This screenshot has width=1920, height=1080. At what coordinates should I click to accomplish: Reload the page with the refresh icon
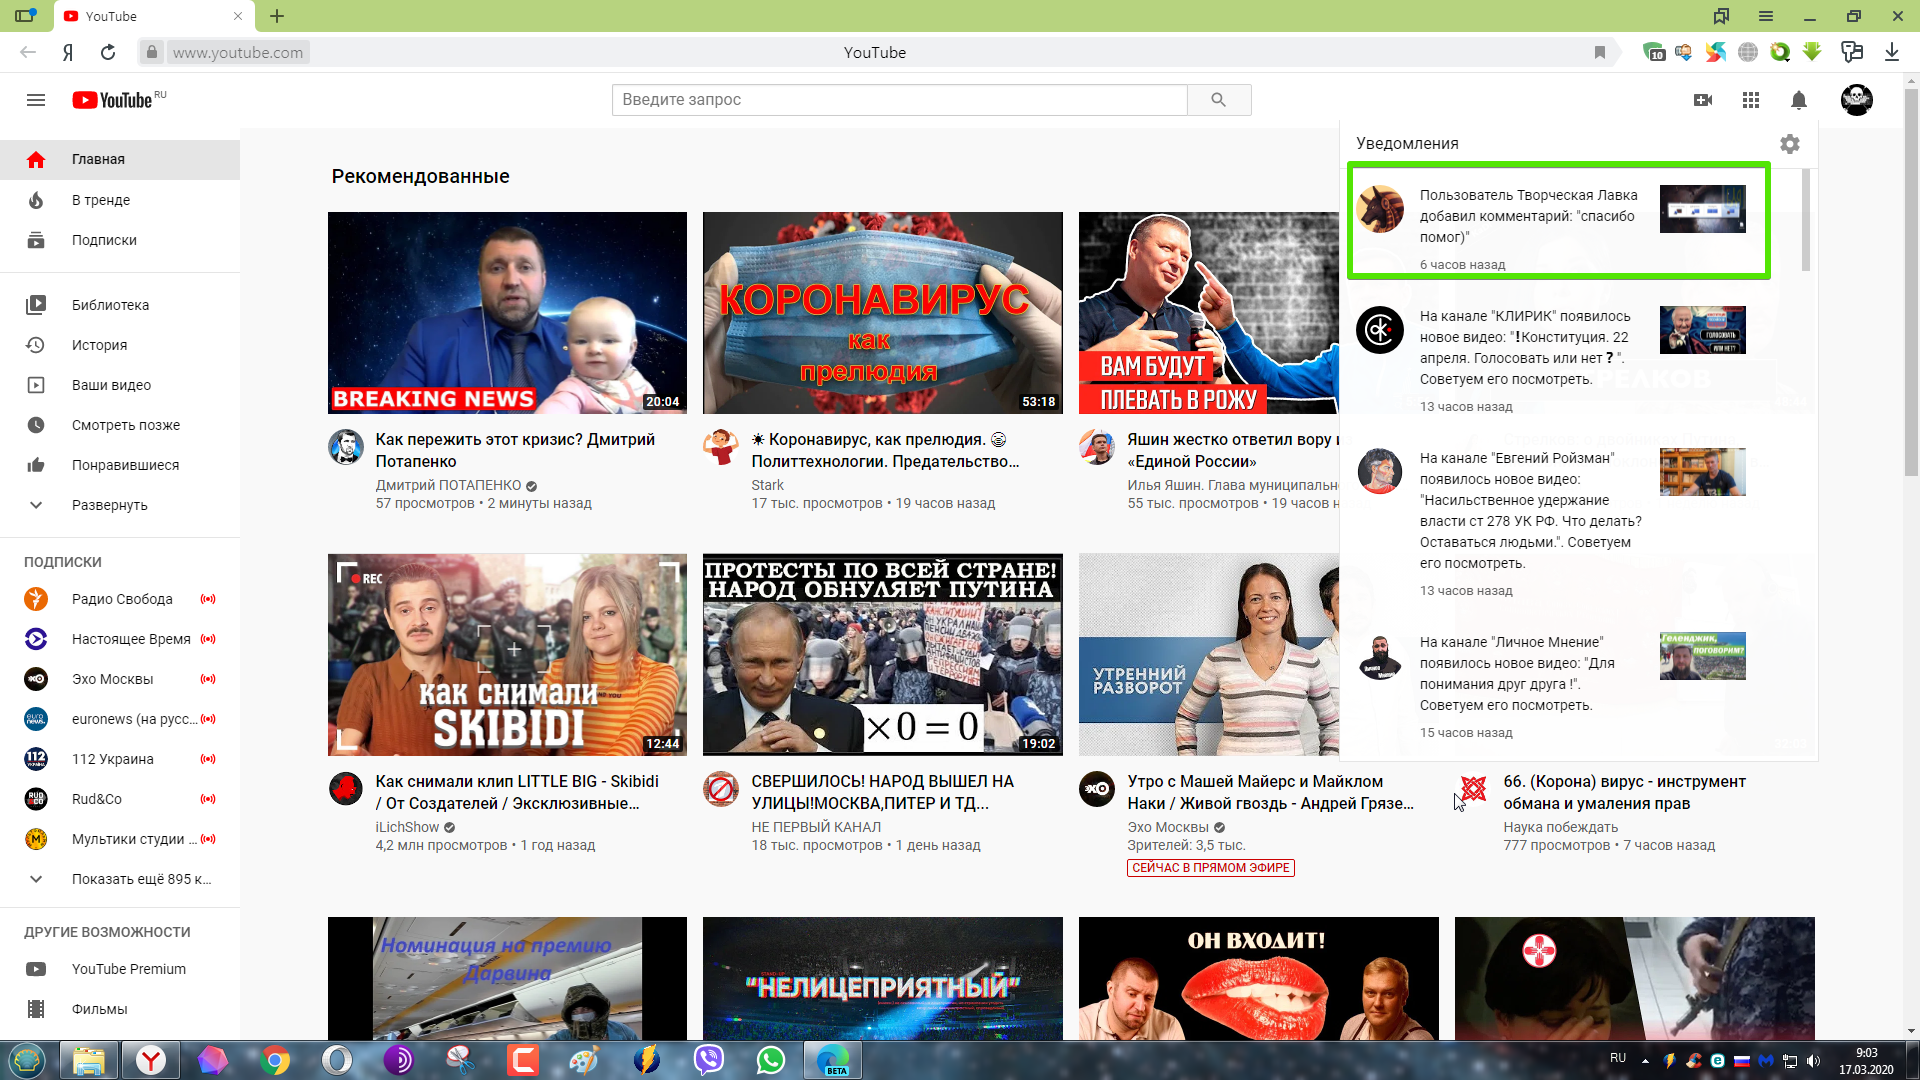(x=108, y=52)
